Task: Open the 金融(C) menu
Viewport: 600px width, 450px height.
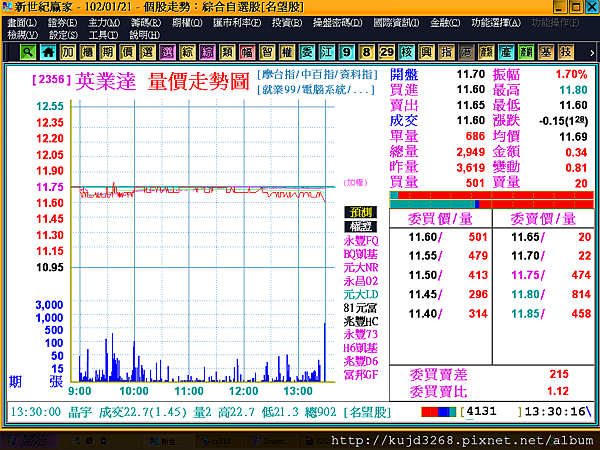Action: tap(445, 23)
